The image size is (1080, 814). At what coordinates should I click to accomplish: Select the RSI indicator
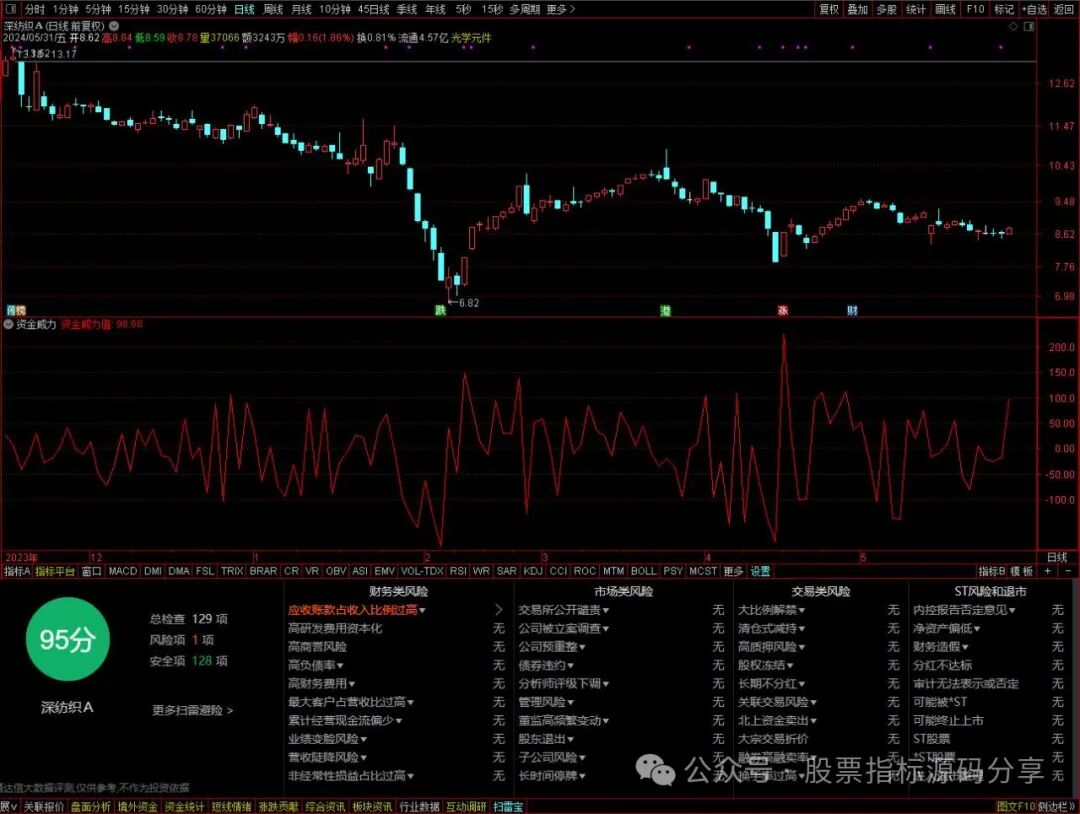click(457, 571)
